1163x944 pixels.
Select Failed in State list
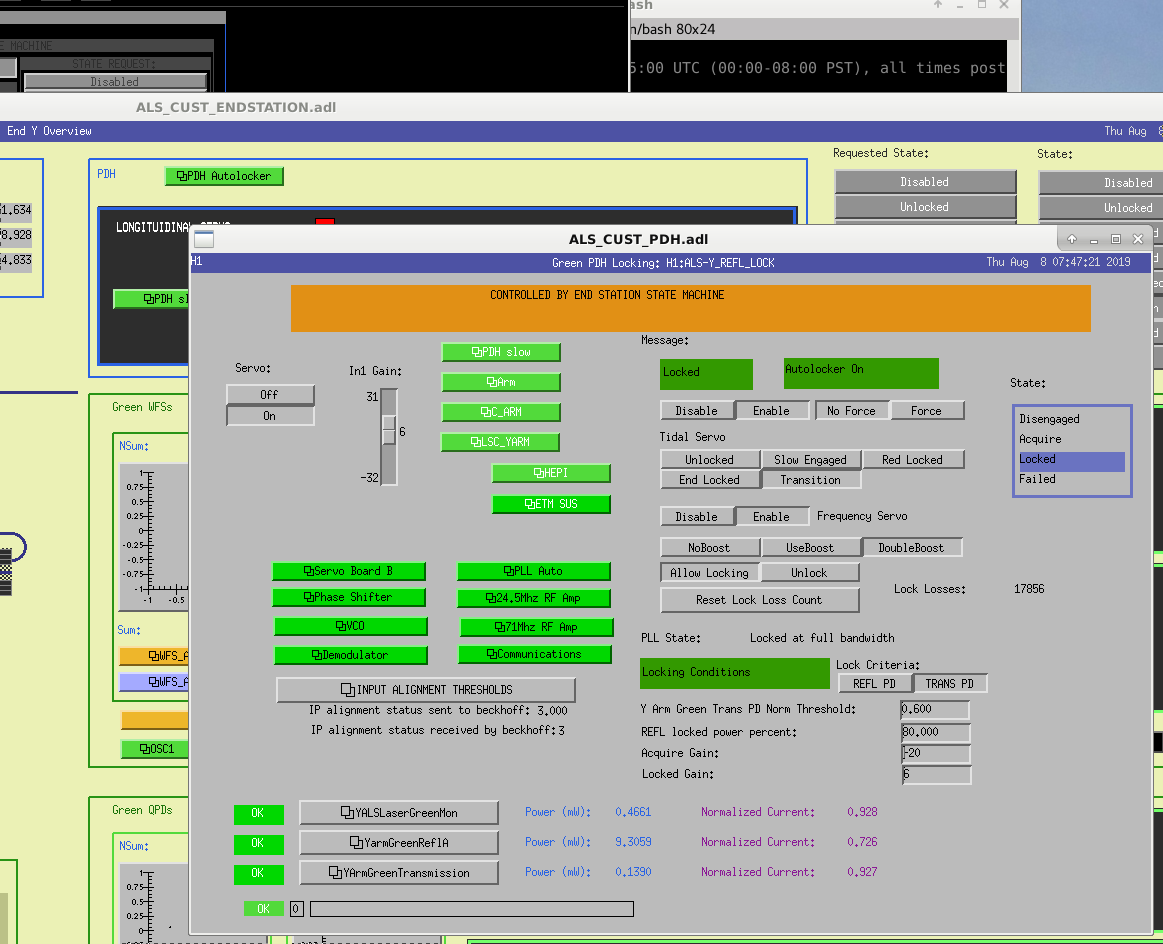coord(1072,479)
